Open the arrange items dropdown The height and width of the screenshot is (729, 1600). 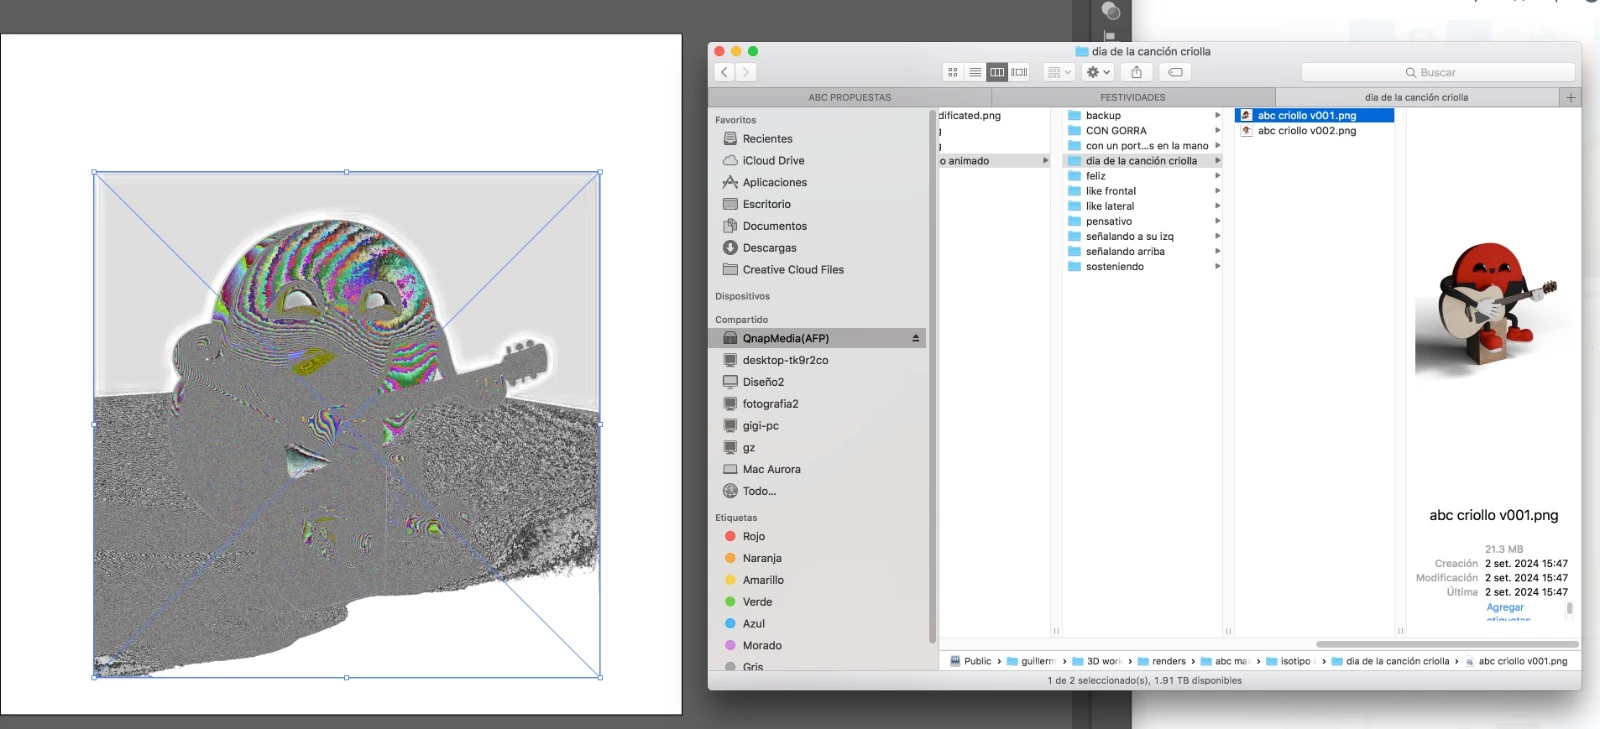coord(1059,72)
